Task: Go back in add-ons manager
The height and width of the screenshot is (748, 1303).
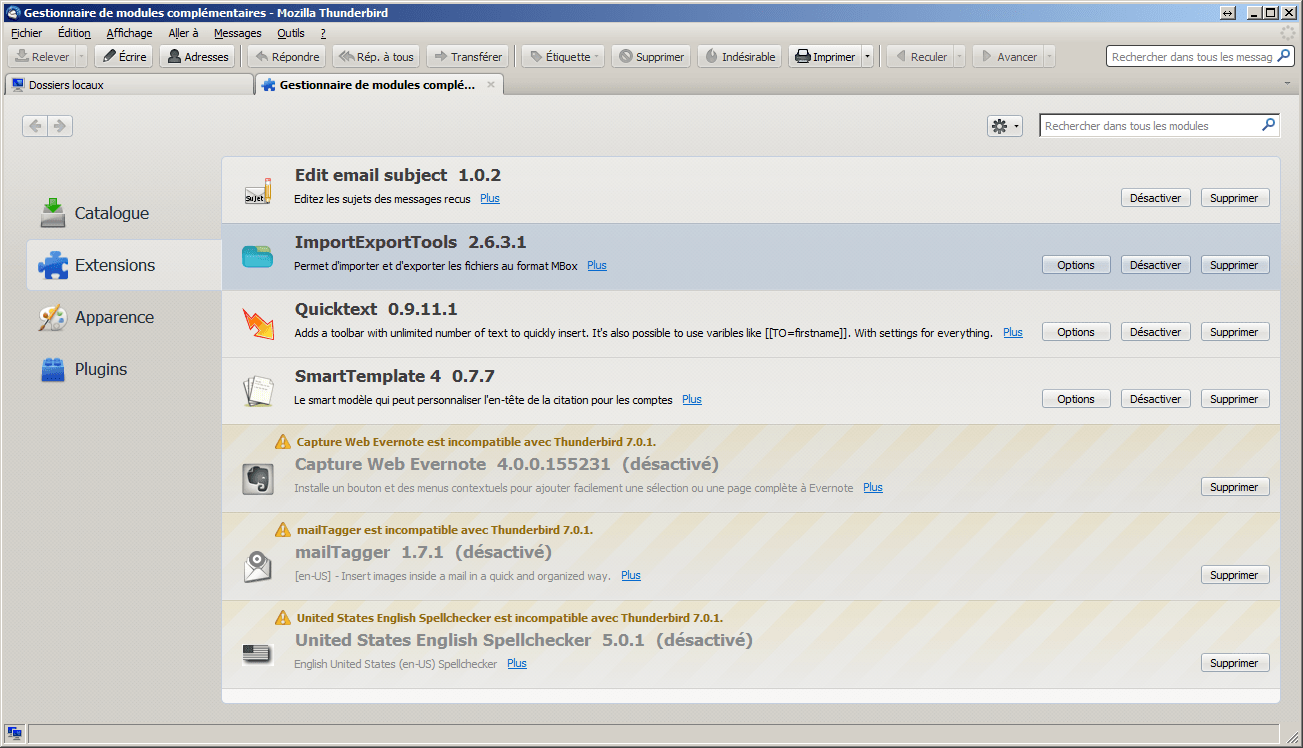Action: (35, 126)
